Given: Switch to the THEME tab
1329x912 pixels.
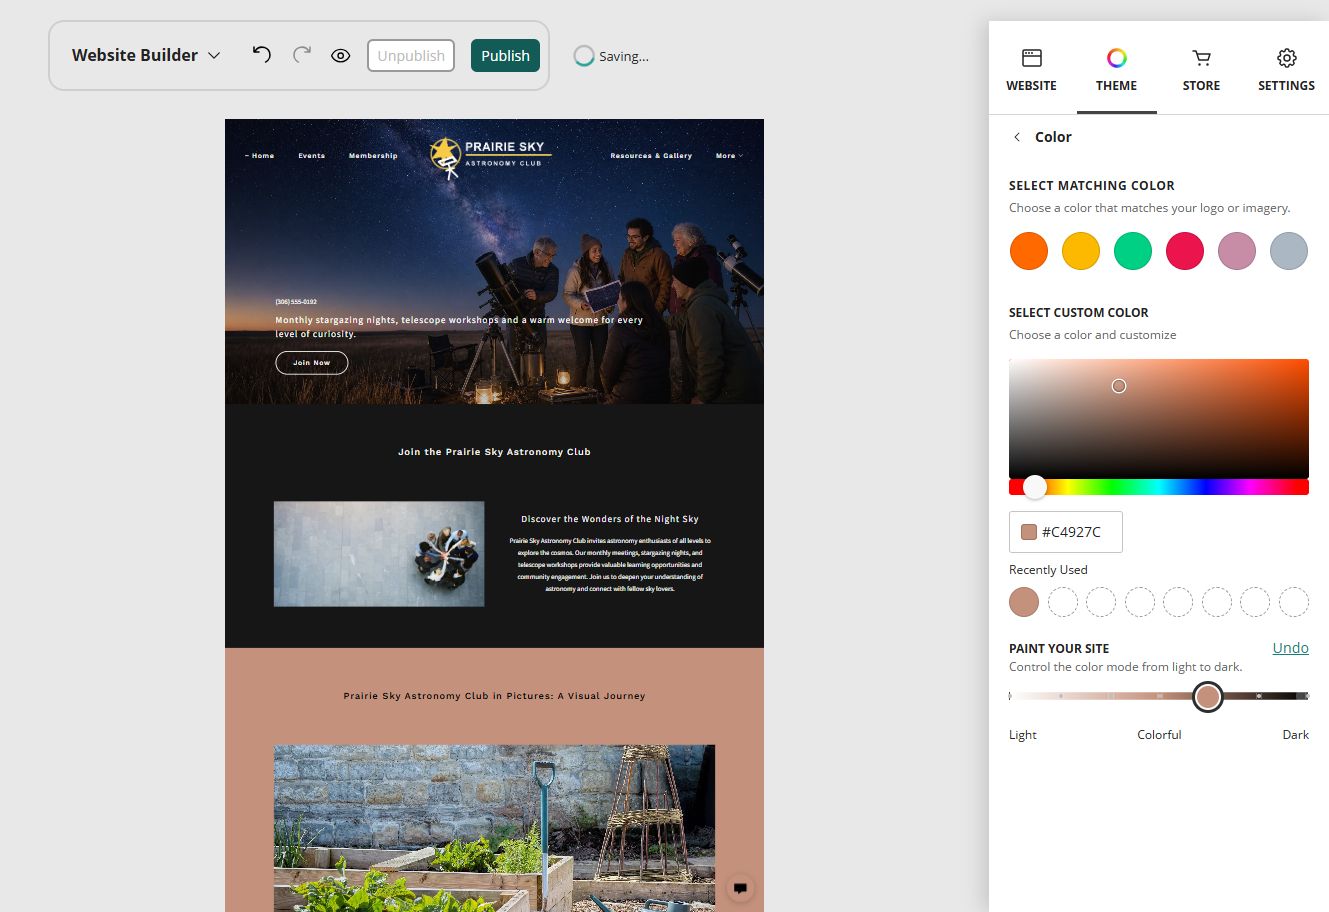Looking at the screenshot, I should 1116,70.
